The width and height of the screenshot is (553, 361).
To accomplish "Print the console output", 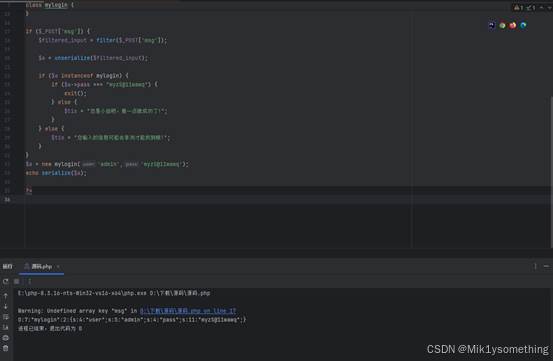I will point(6,338).
